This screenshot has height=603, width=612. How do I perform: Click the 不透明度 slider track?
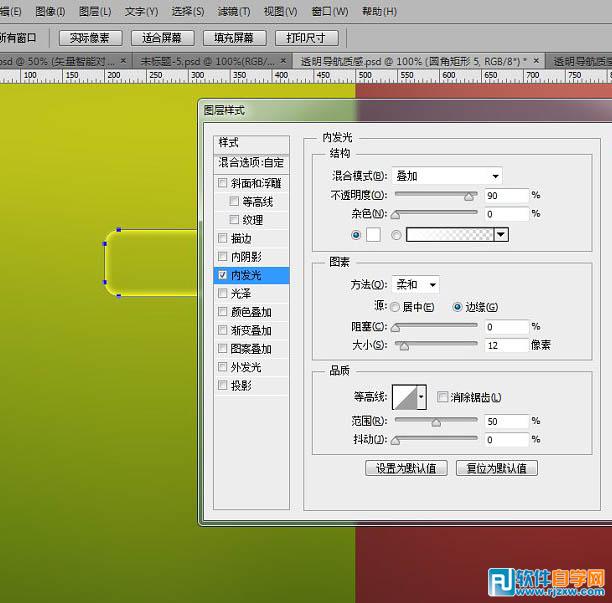click(435, 195)
